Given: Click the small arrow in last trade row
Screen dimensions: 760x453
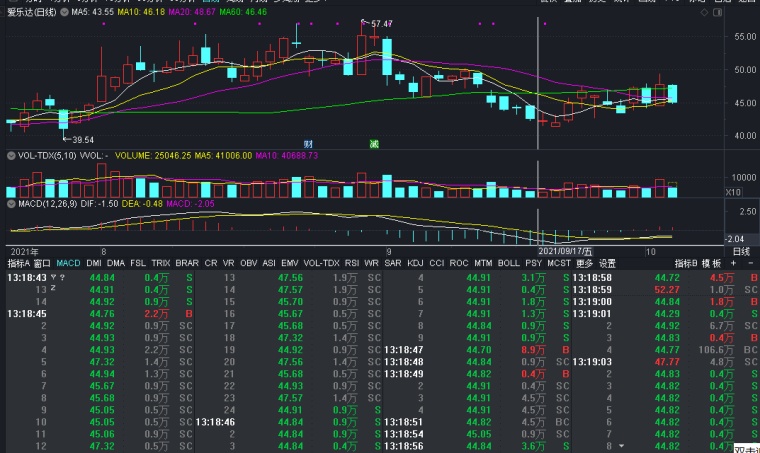Looking at the screenshot, I should click(x=621, y=446).
